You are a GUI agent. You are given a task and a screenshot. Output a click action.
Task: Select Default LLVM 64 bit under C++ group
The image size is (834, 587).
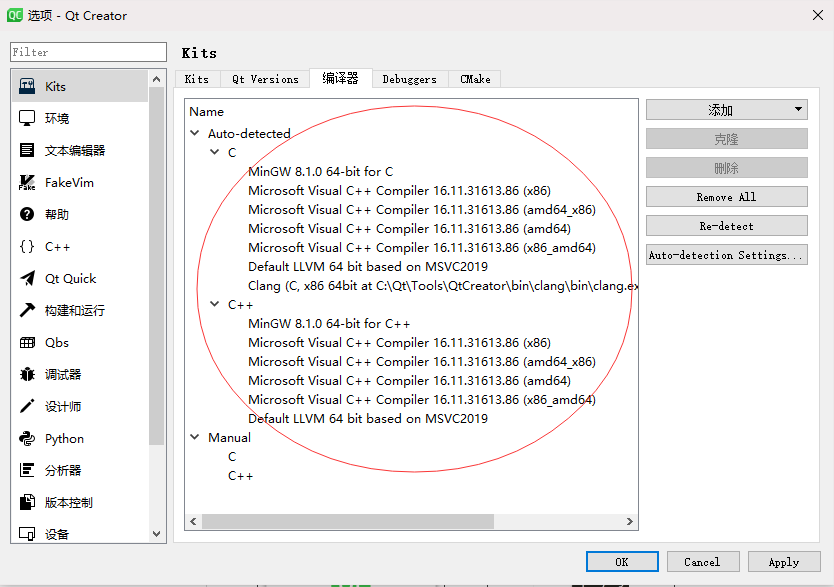coord(368,418)
